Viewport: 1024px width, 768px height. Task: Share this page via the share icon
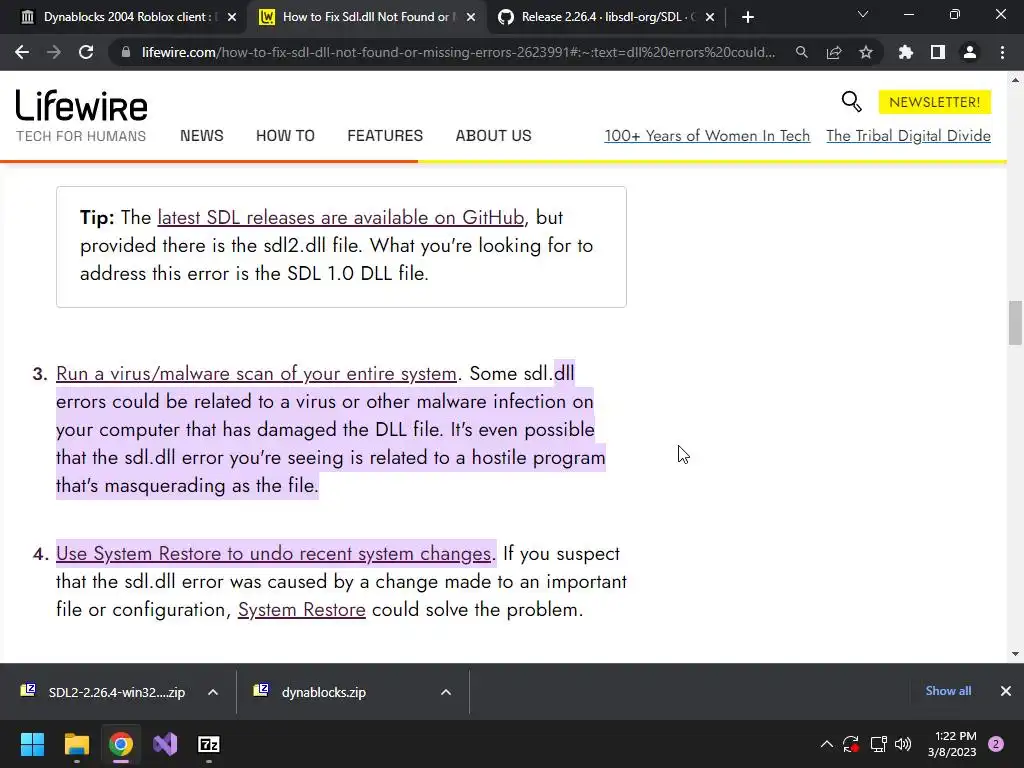point(833,52)
